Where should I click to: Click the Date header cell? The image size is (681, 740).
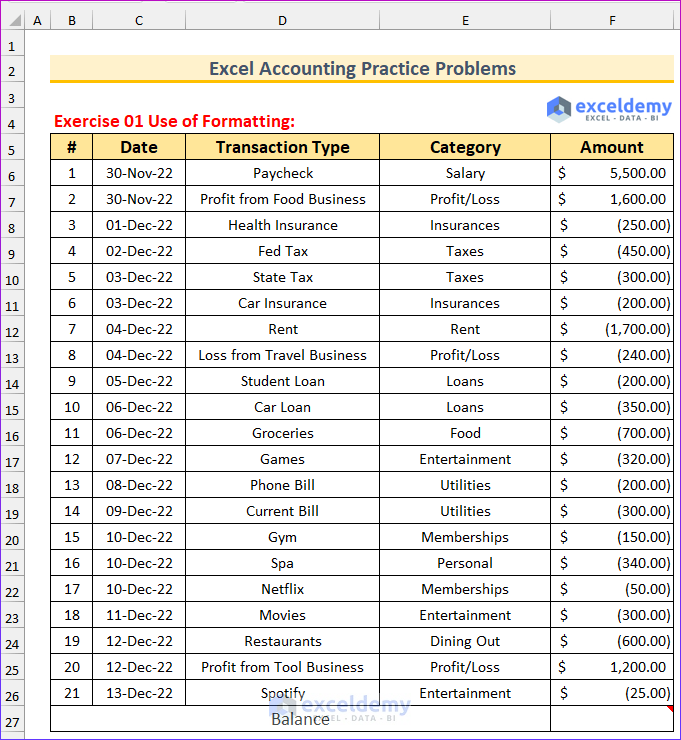point(139,147)
